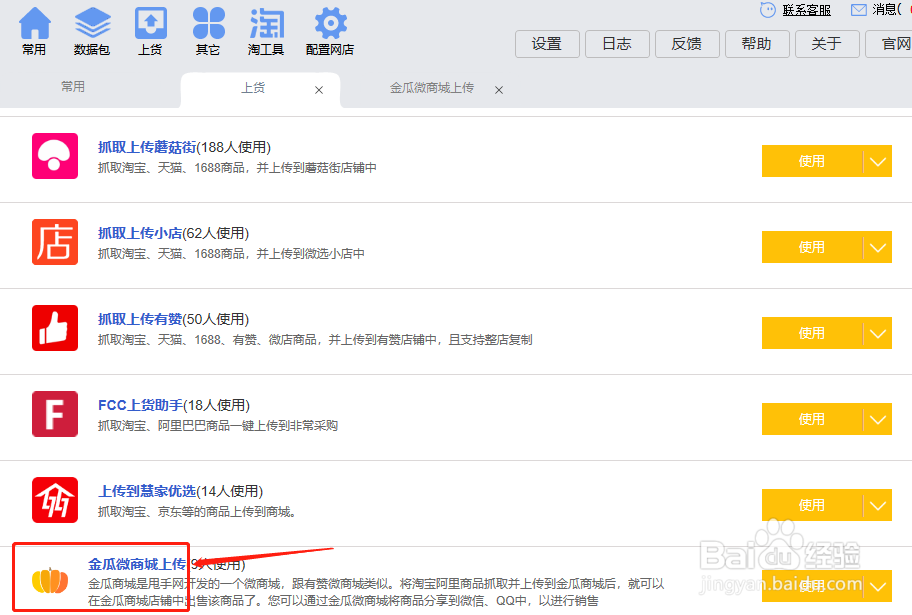
Task: Click description text 且支持整店复制
Action: click(490, 340)
